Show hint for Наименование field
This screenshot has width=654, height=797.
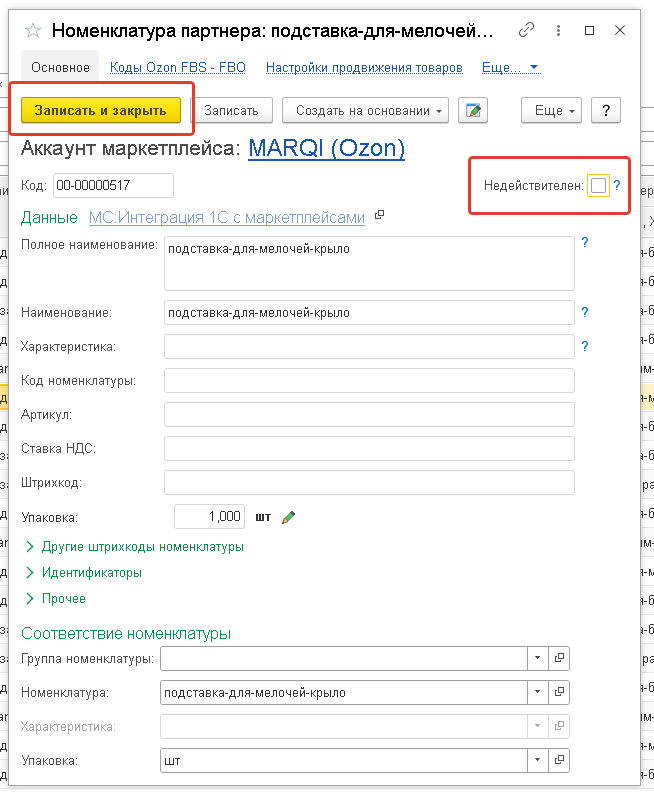click(x=585, y=312)
